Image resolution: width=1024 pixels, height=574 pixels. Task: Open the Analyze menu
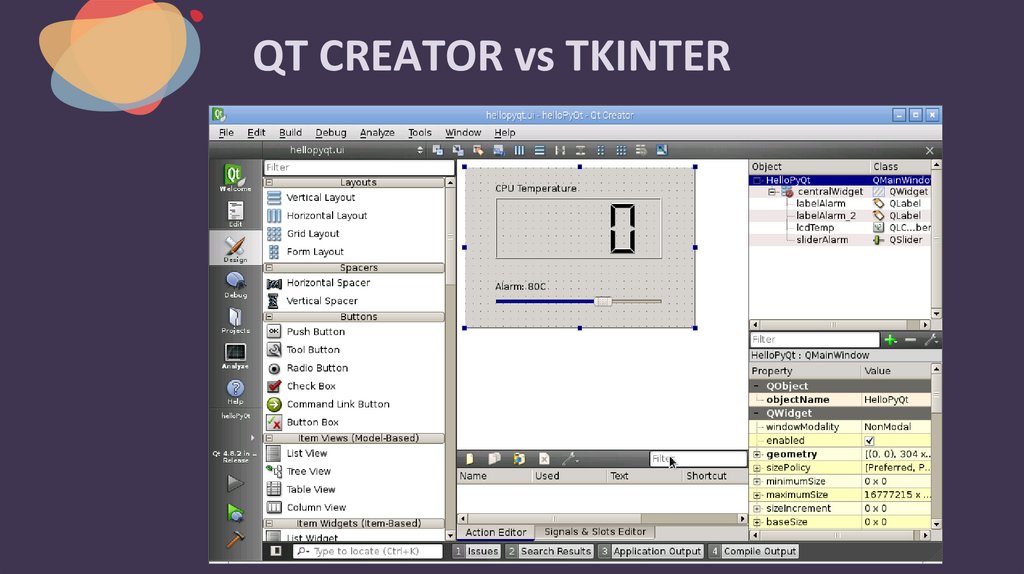(377, 133)
